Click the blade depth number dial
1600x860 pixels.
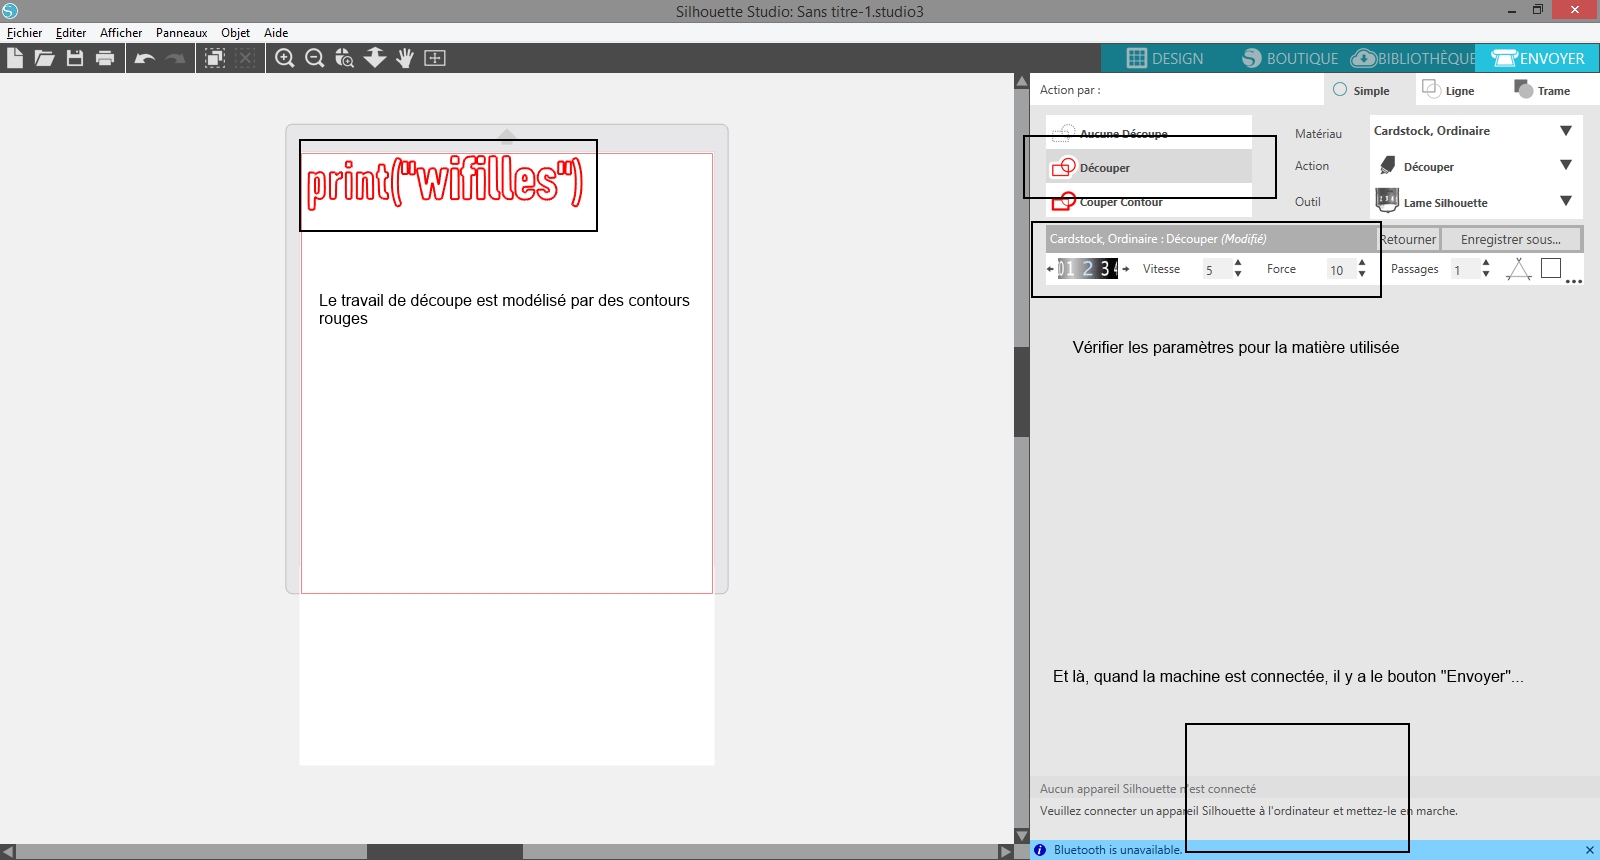[1088, 269]
